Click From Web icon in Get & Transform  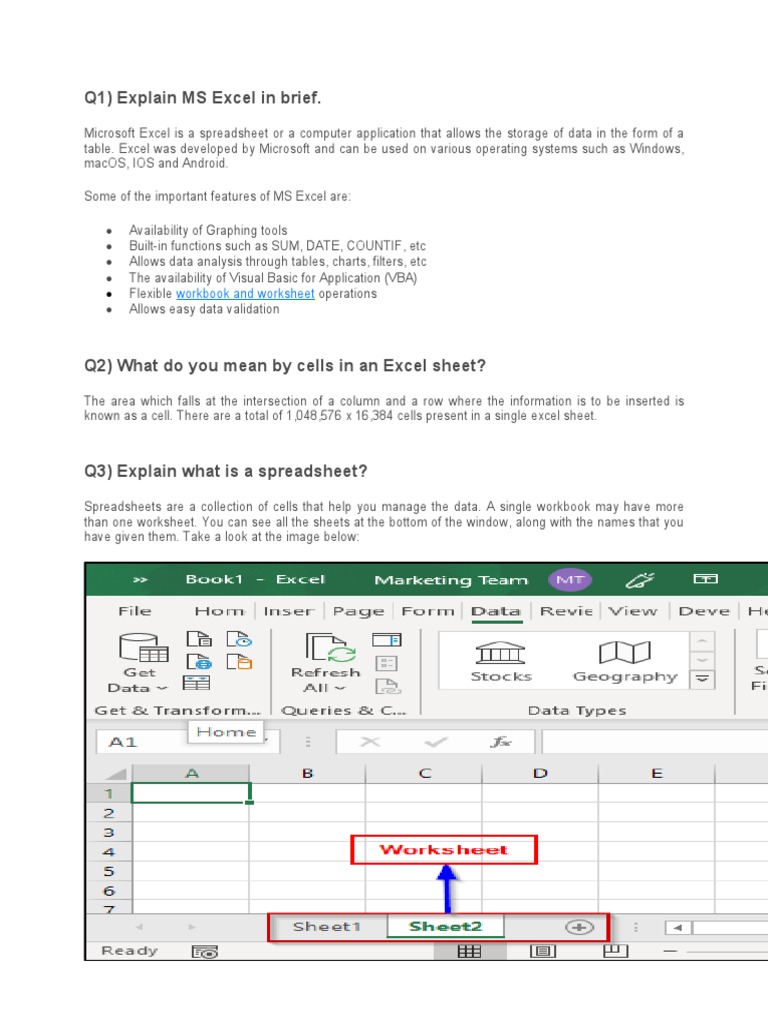pyautogui.click(x=199, y=662)
